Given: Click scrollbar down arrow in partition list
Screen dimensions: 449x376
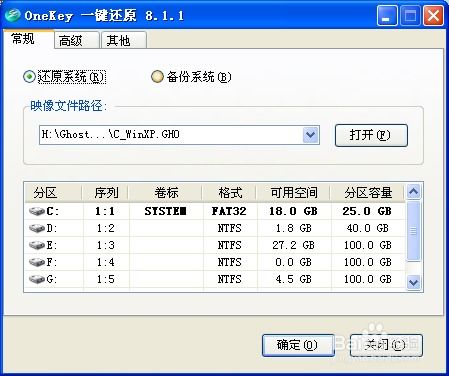Looking at the screenshot, I should pos(413,283).
